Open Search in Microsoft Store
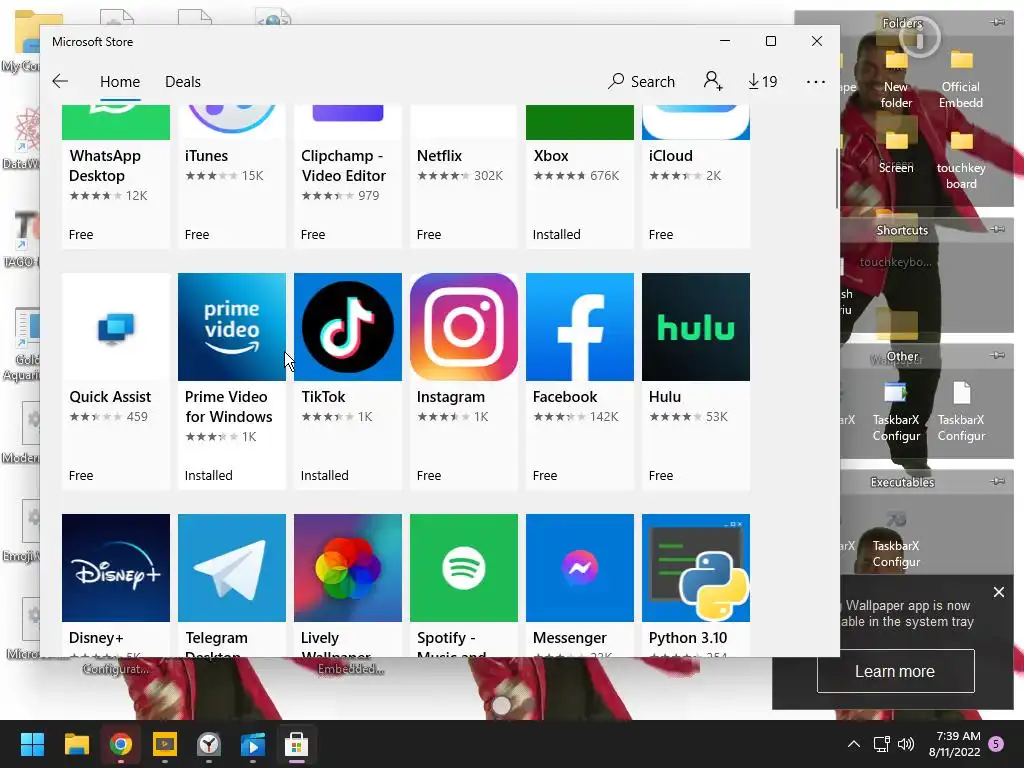This screenshot has height=768, width=1024. 641,81
